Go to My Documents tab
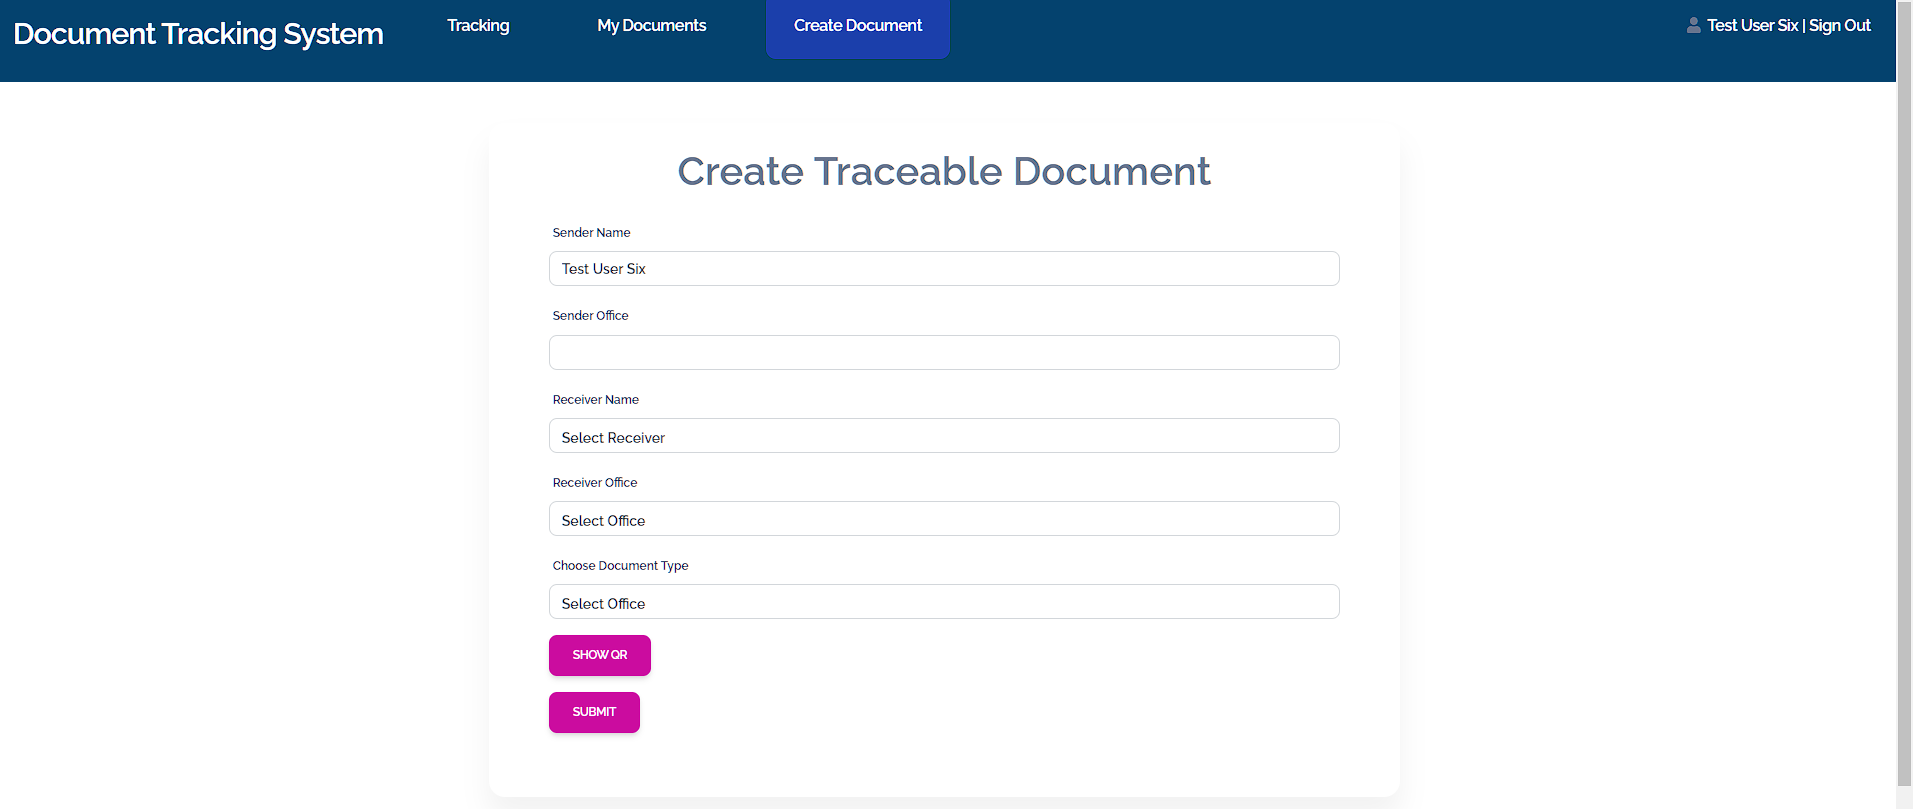Image resolution: width=1913 pixels, height=809 pixels. (x=651, y=26)
